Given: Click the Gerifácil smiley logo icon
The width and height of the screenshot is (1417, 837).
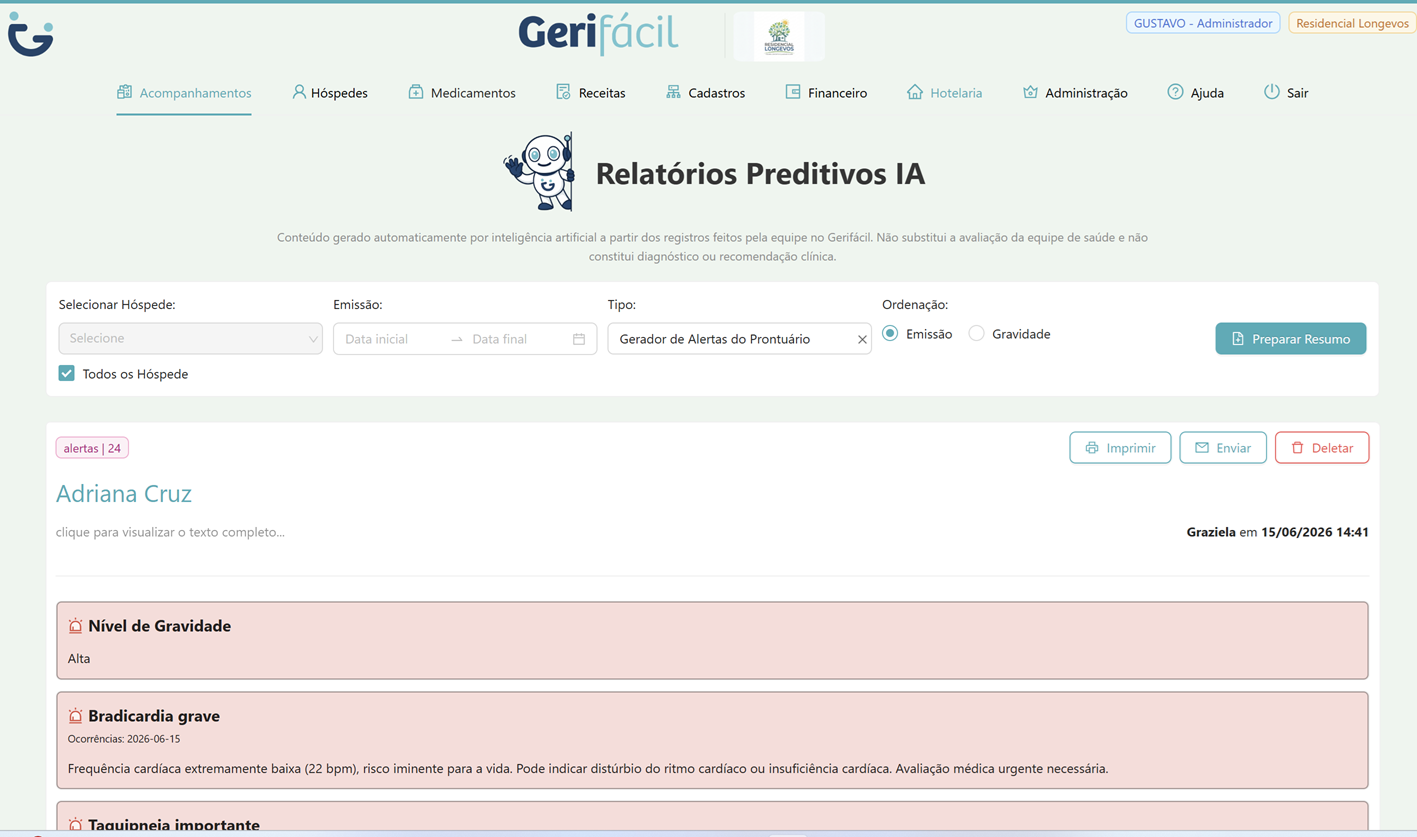Looking at the screenshot, I should coord(30,34).
